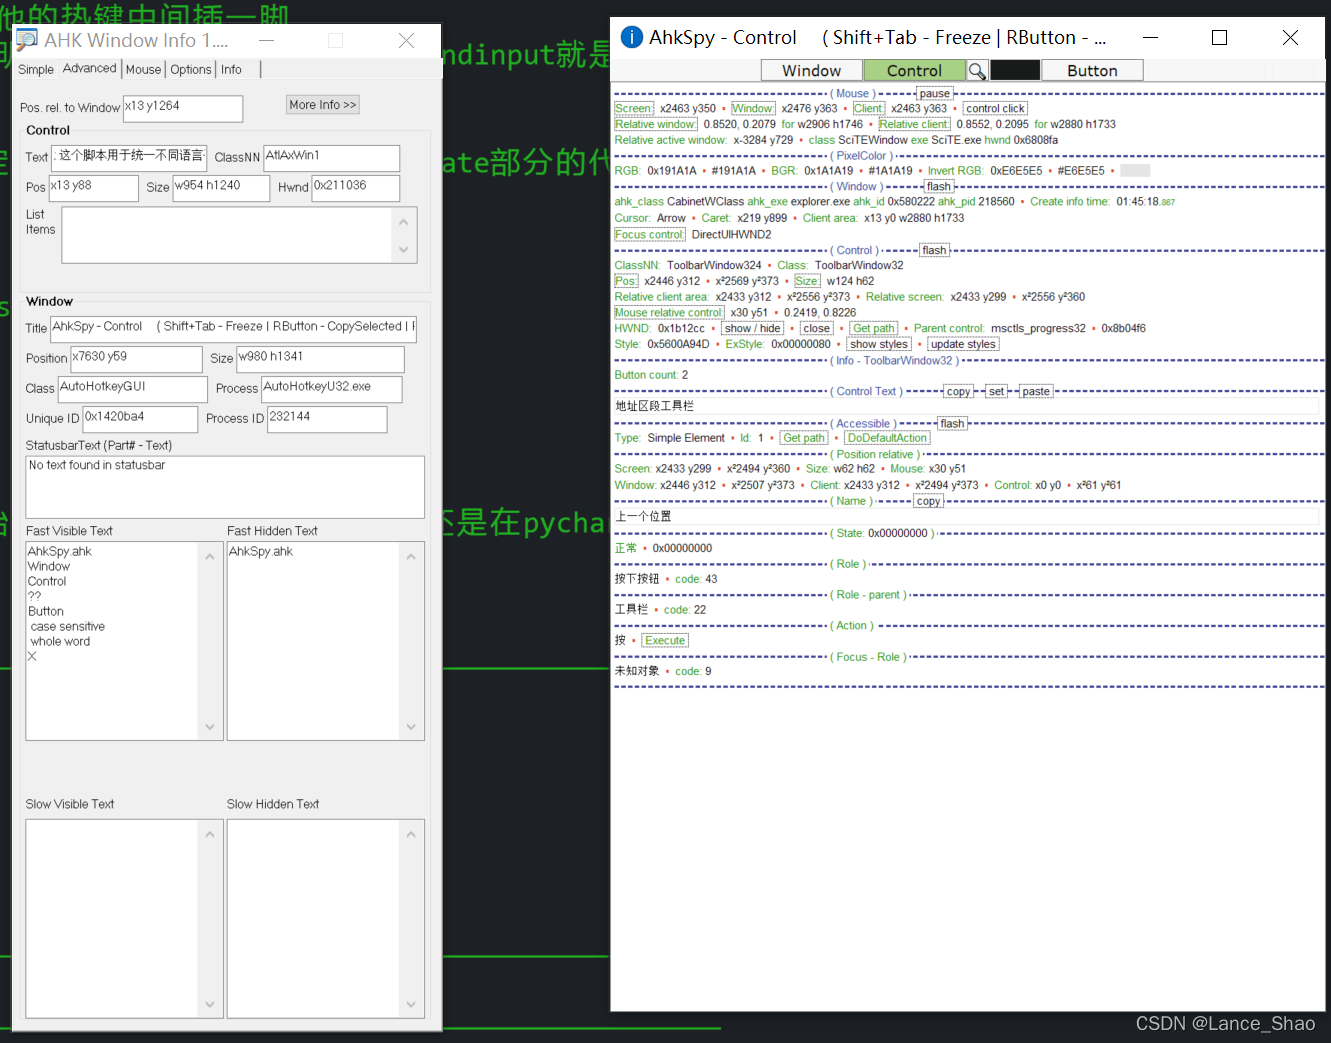Click the StatusbarText box
1331x1043 pixels.
pyautogui.click(x=225, y=487)
